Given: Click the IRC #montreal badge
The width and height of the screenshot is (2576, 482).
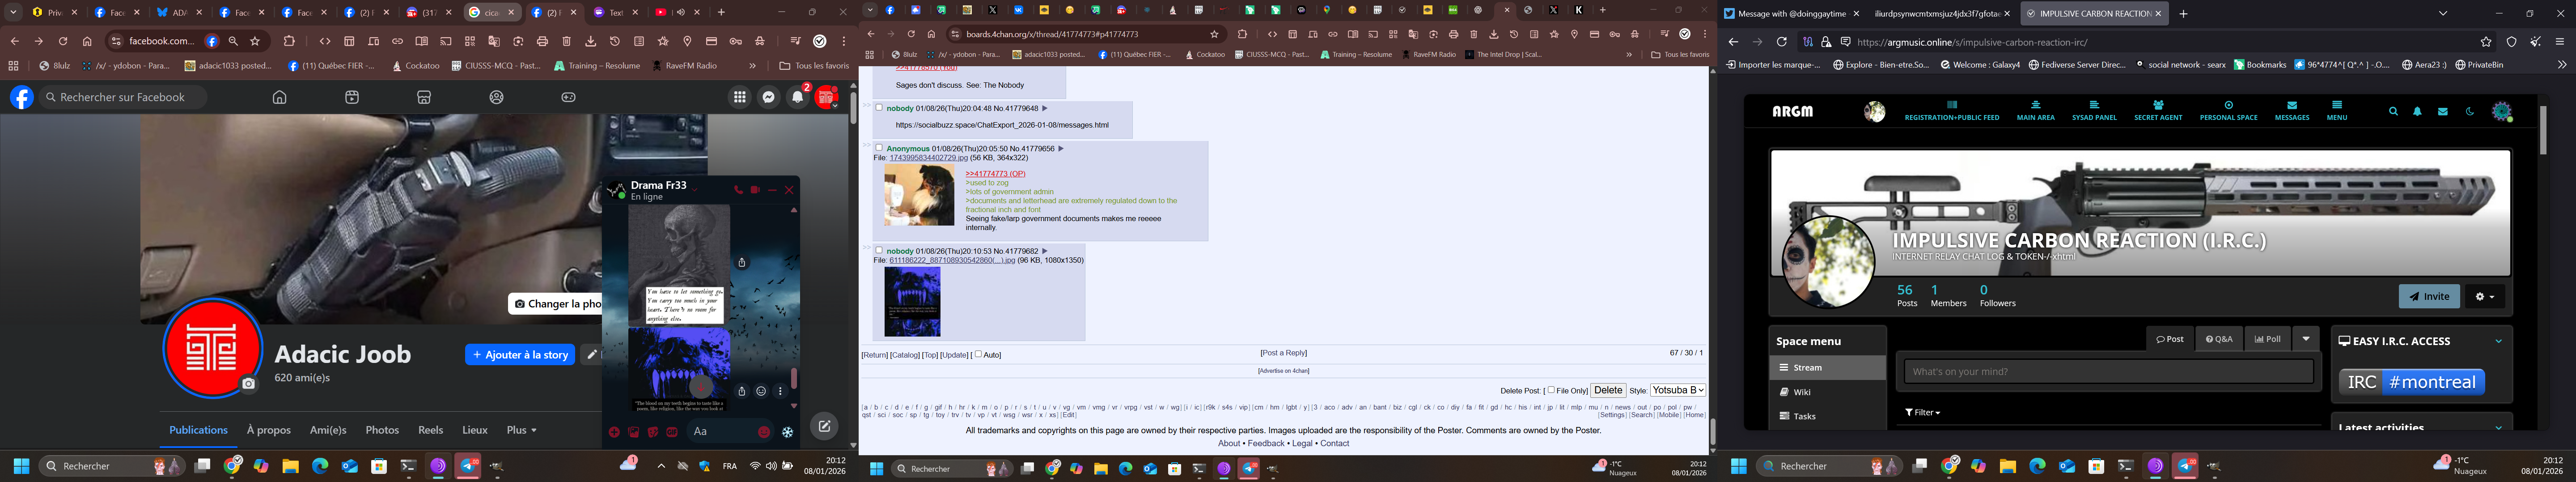Looking at the screenshot, I should coord(2411,382).
